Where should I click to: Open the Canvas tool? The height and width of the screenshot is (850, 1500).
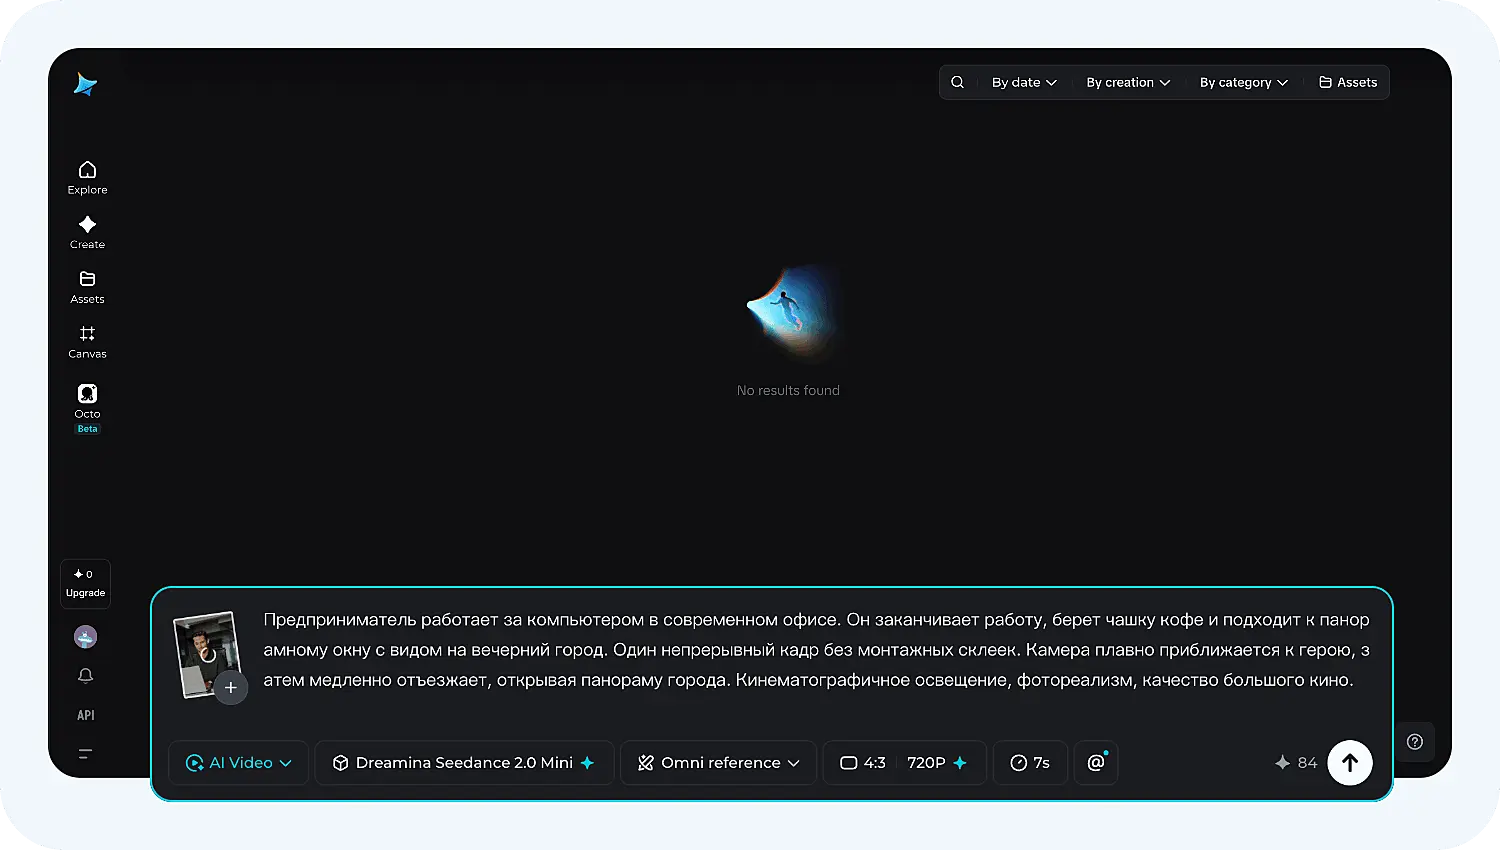(x=87, y=341)
